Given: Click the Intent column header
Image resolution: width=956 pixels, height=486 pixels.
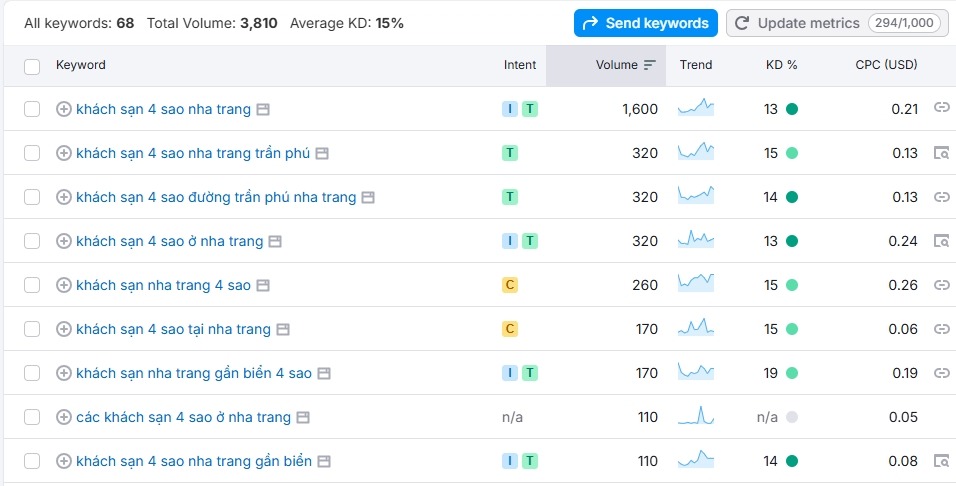Looking at the screenshot, I should [x=519, y=65].
